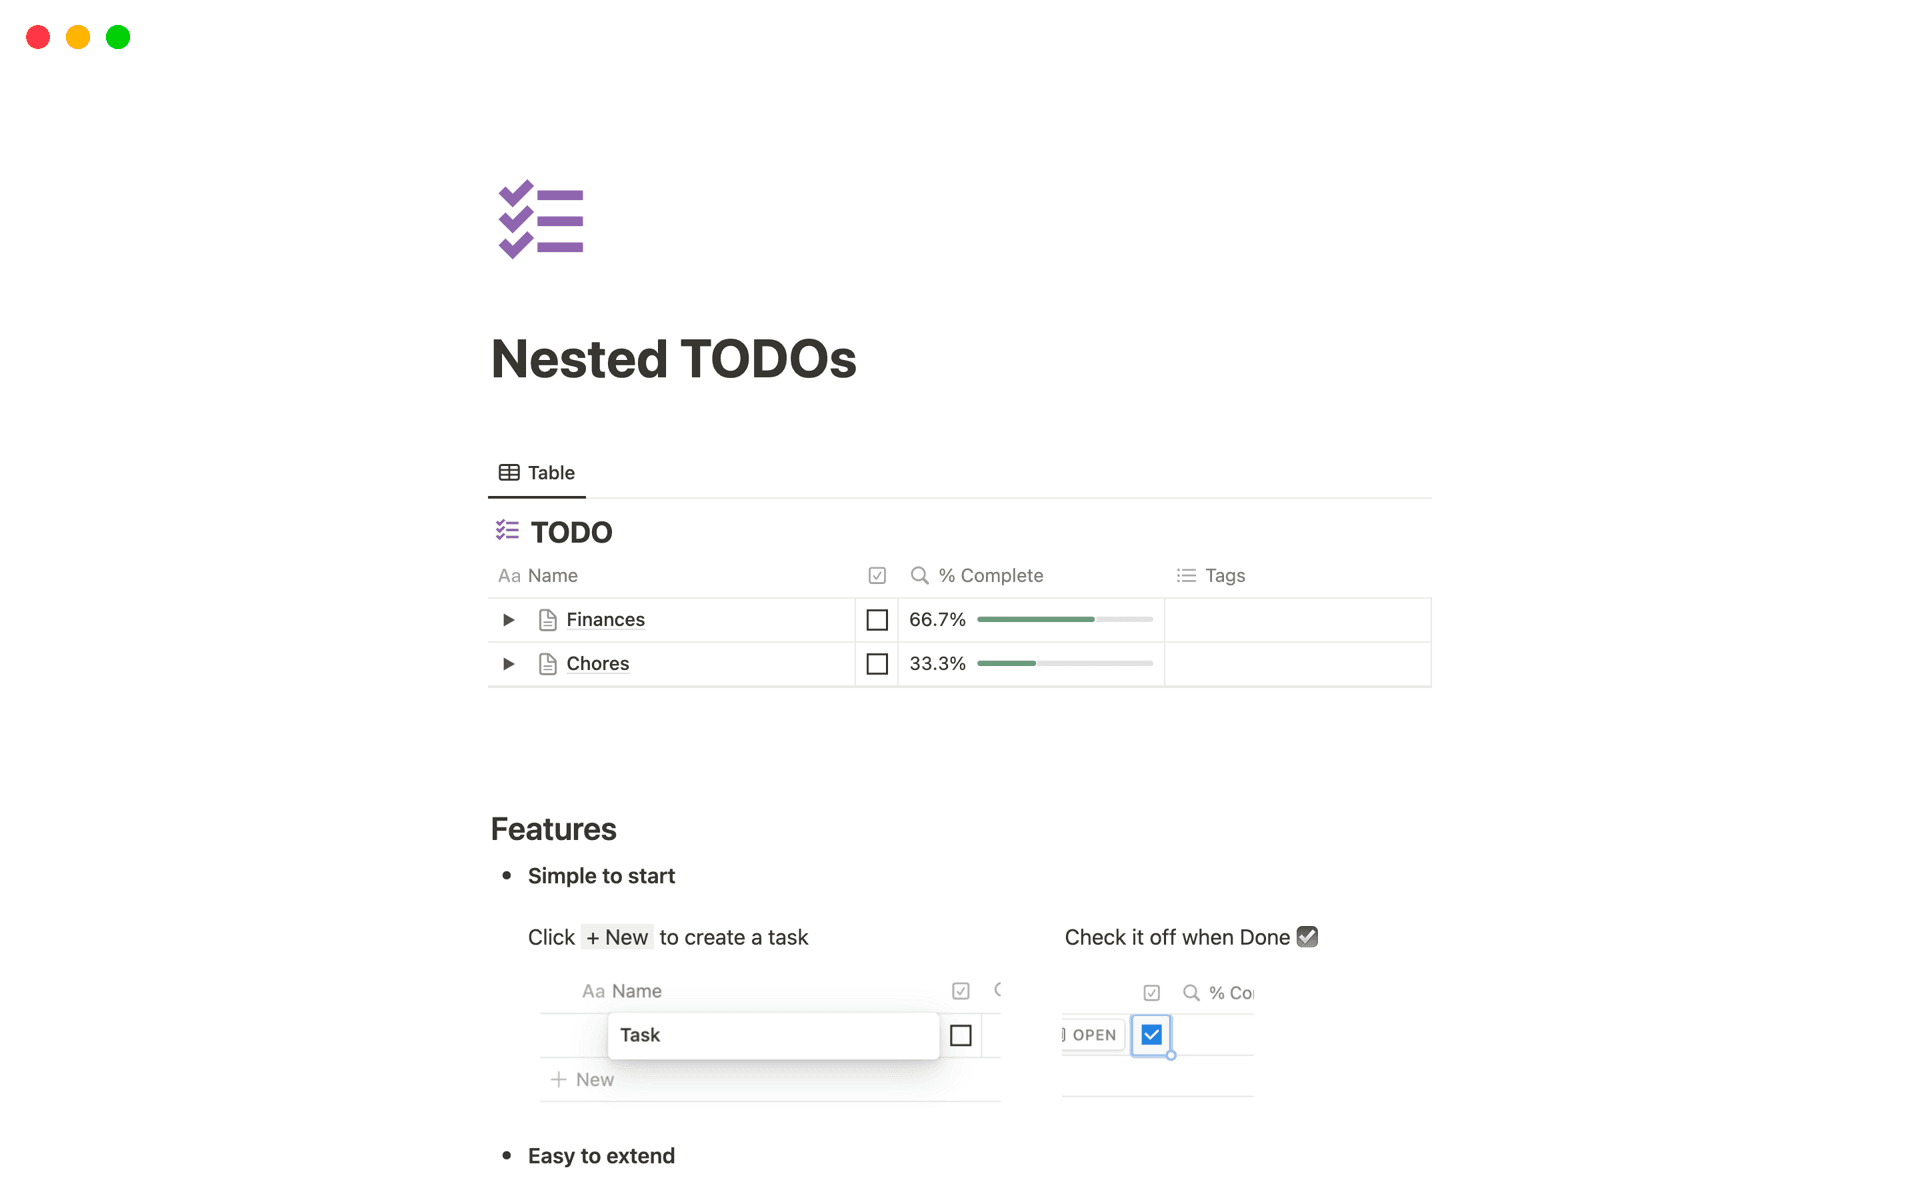The width and height of the screenshot is (1920, 1200).
Task: Check off the Finances task checkbox
Action: [x=877, y=619]
